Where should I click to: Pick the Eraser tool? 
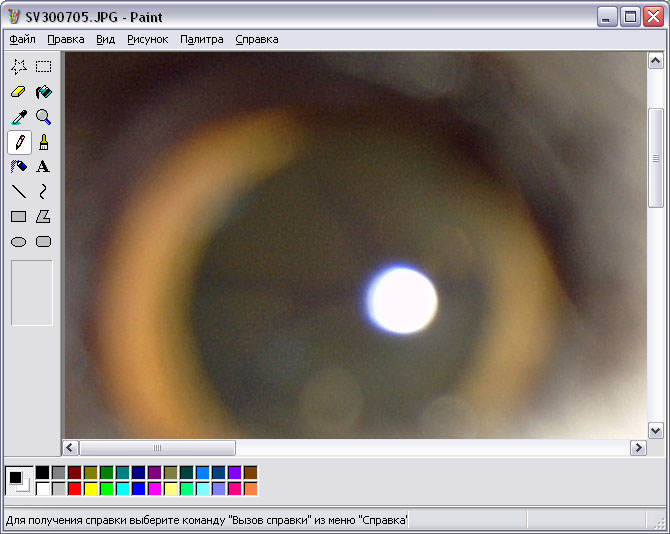tap(18, 92)
